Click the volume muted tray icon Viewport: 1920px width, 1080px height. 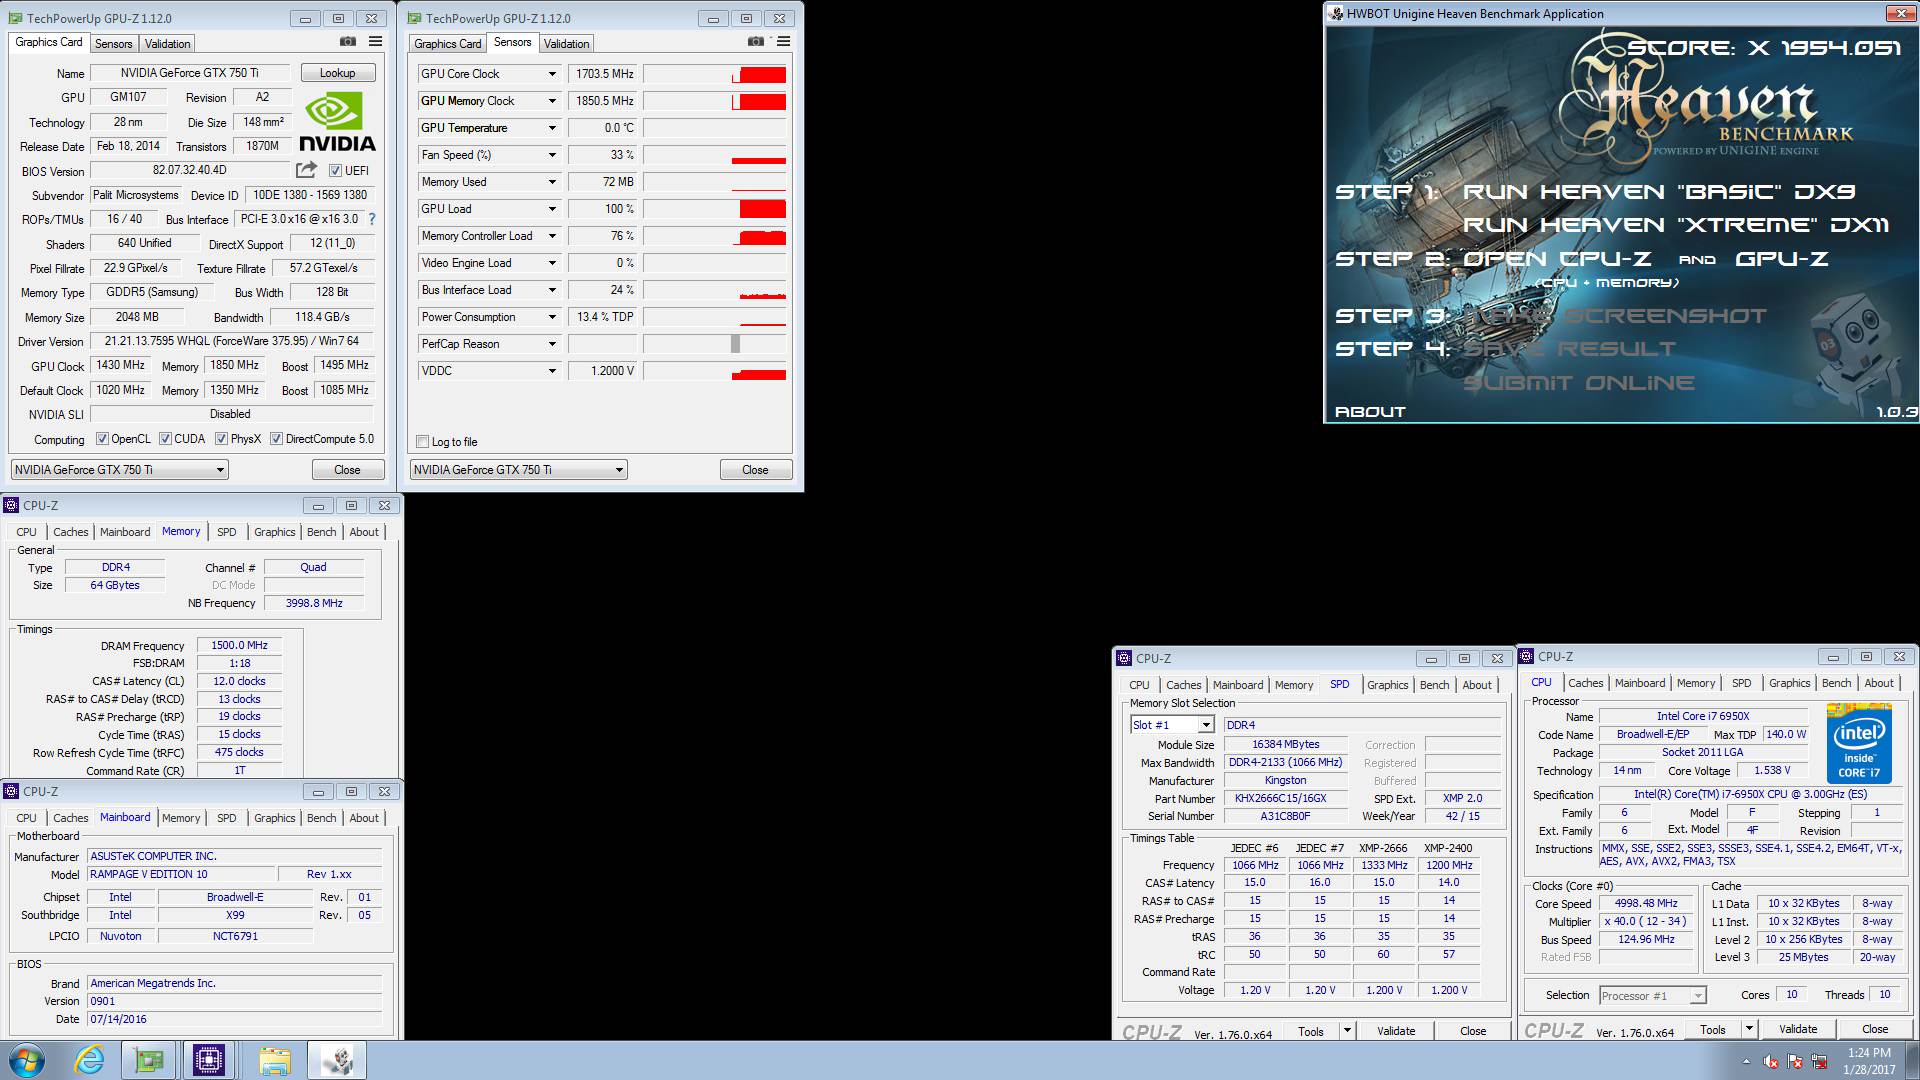coord(1771,1061)
